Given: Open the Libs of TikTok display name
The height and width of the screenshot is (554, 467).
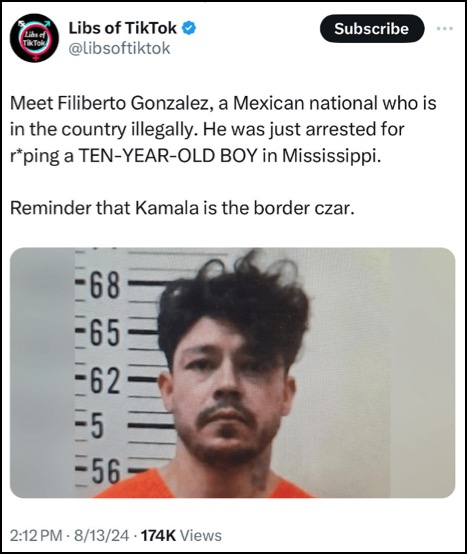Looking at the screenshot, I should pyautogui.click(x=123, y=28).
